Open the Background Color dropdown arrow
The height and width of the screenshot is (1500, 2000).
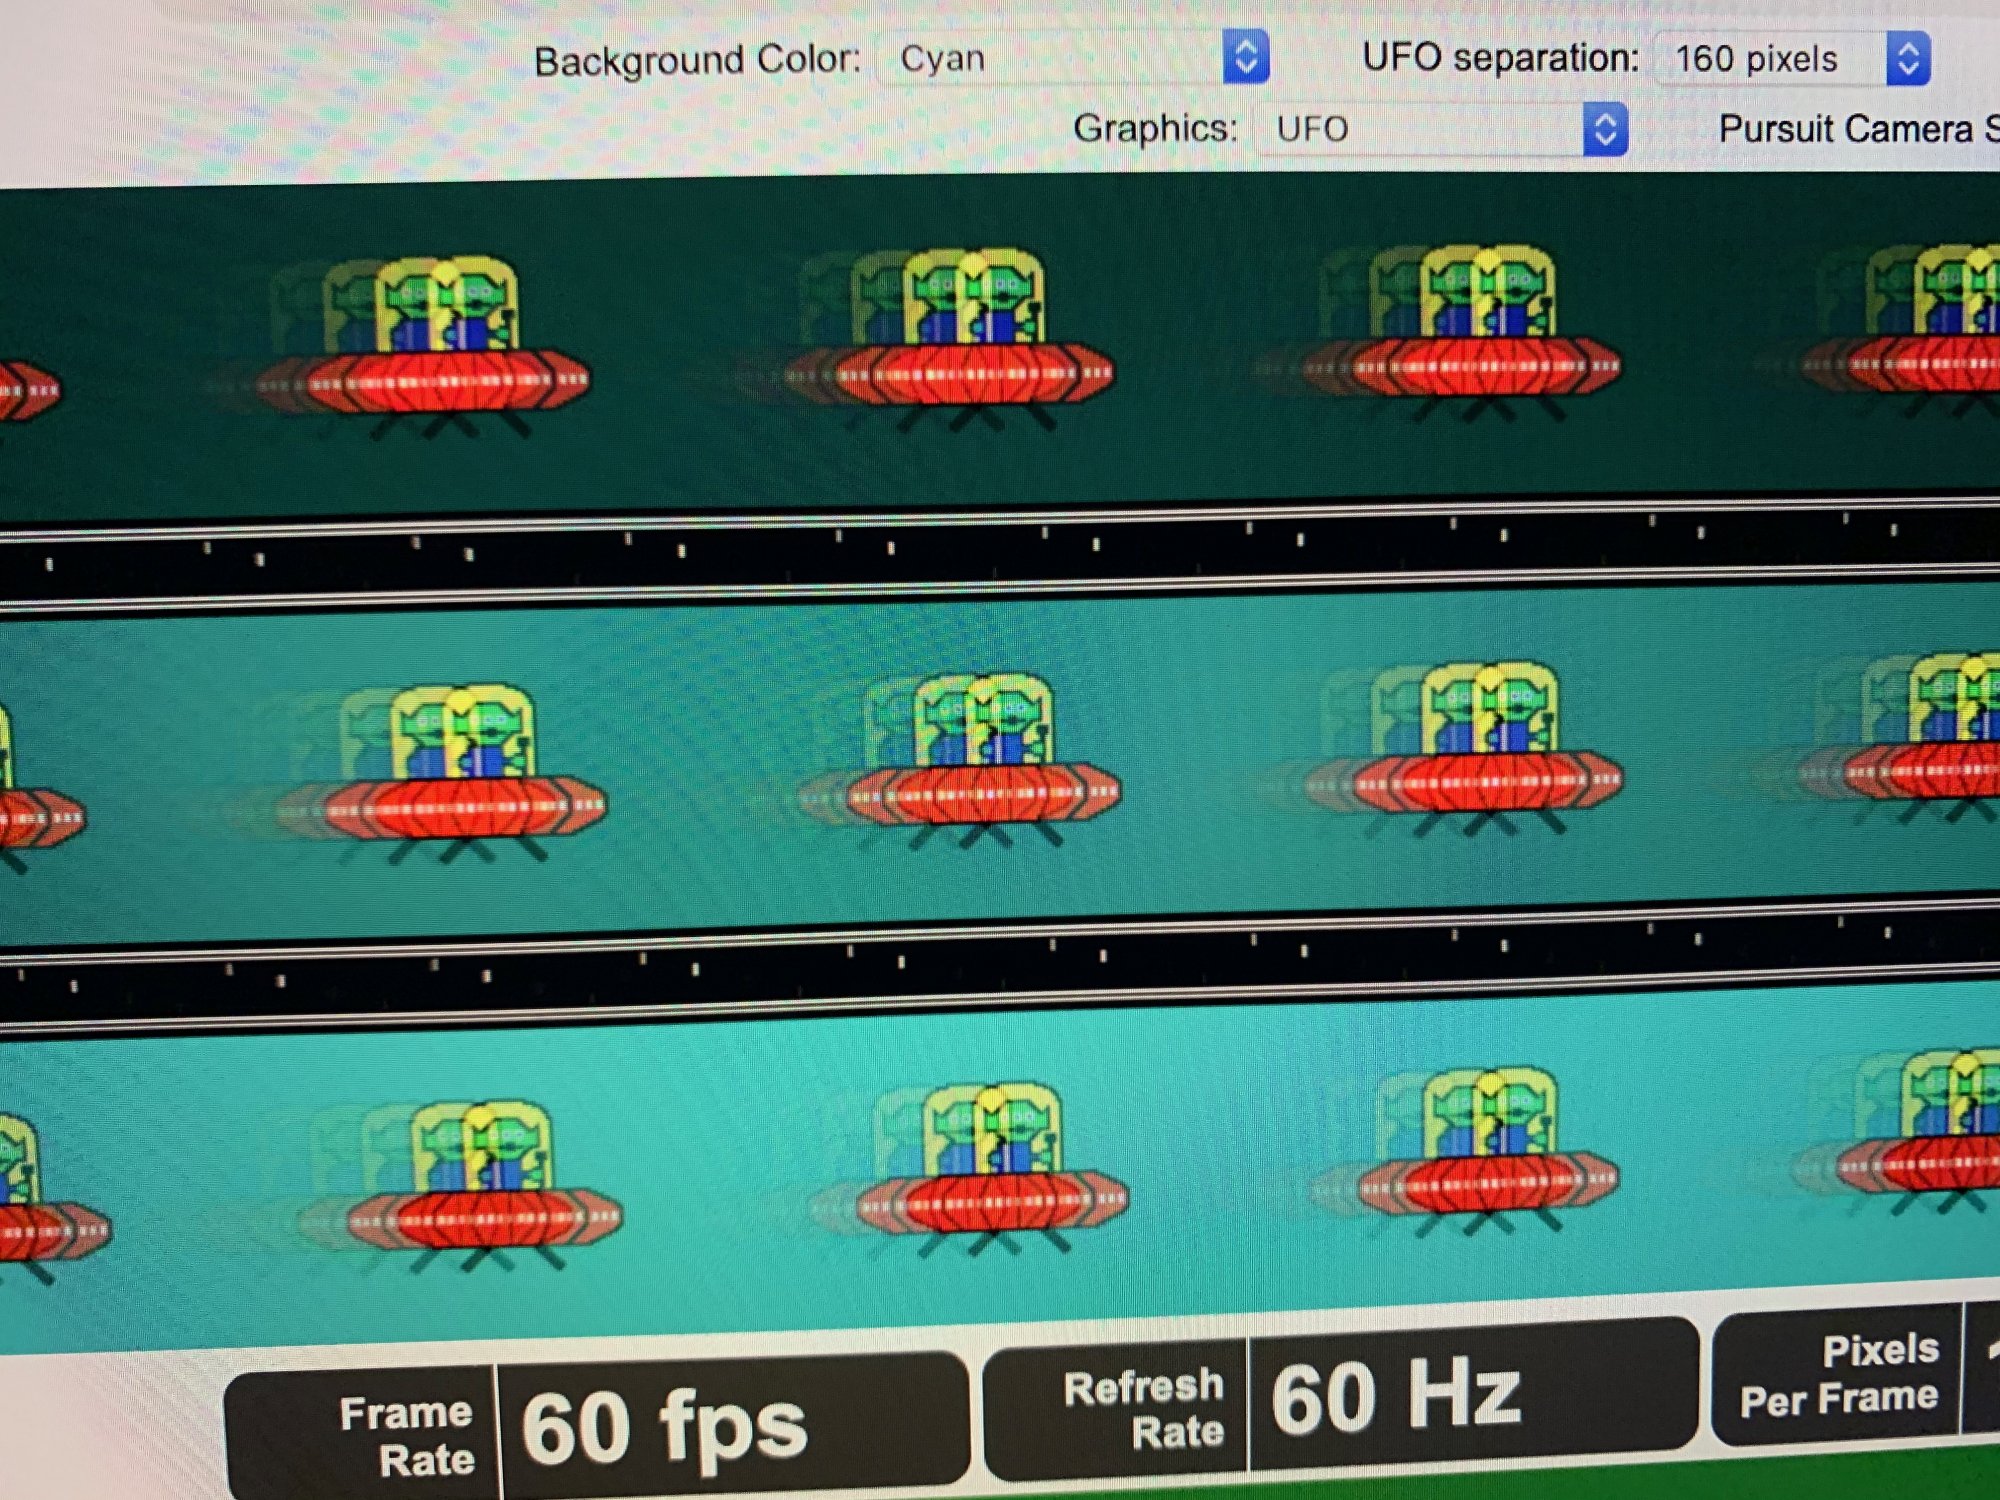[1245, 57]
